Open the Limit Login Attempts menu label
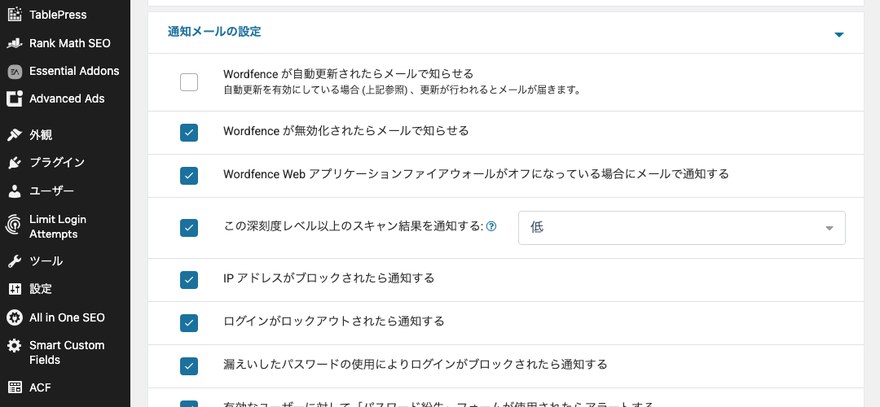Screen dimensions: 880x407 click(58, 227)
